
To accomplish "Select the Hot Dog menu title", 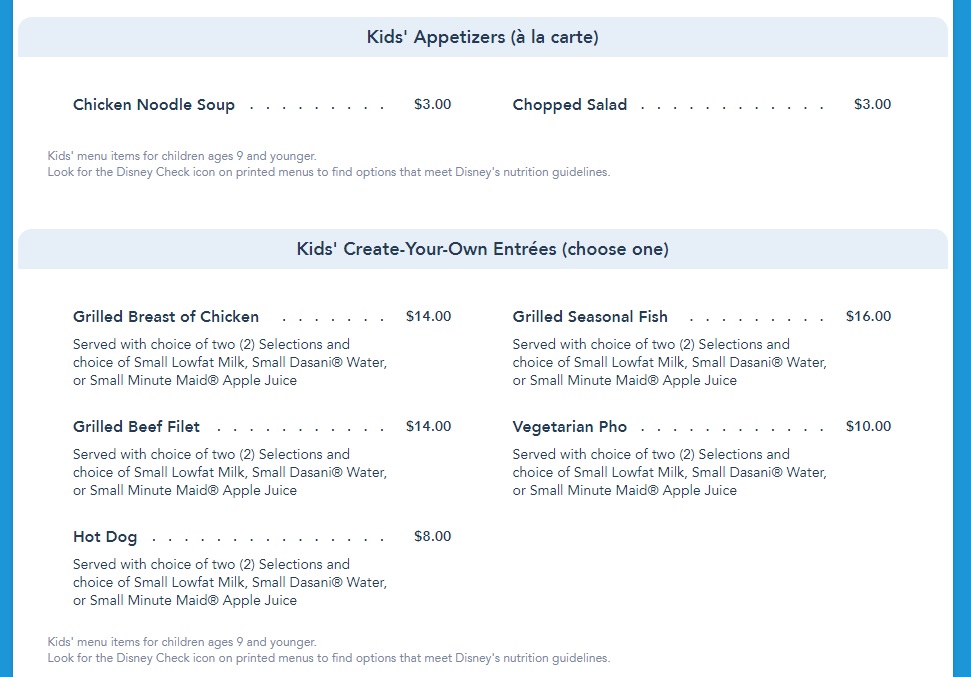I will point(105,537).
